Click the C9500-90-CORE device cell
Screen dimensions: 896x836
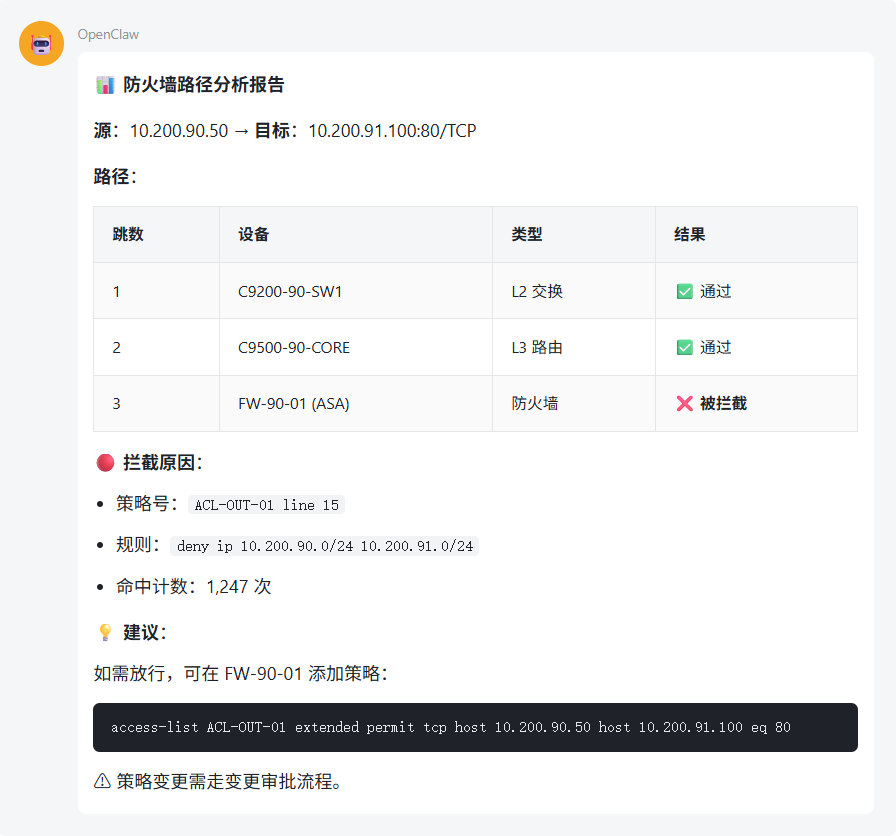pyautogui.click(x=293, y=348)
